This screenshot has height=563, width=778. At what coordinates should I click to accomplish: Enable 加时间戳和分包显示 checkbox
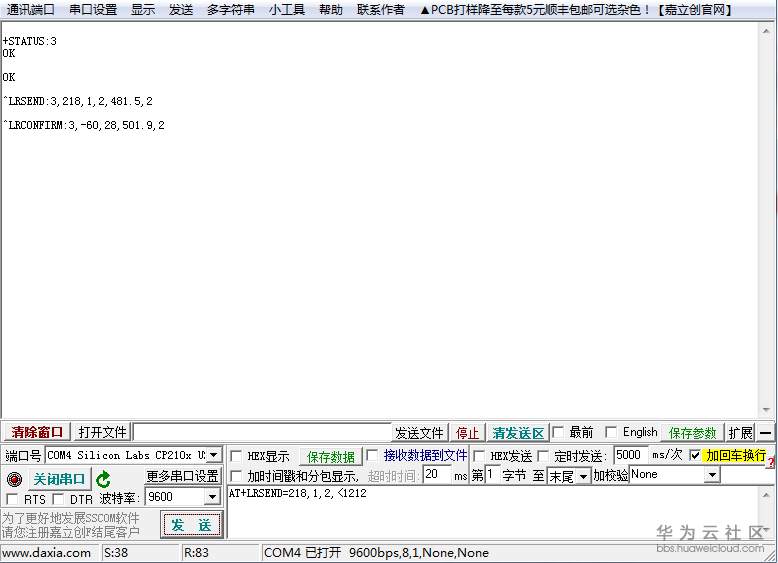(236, 476)
